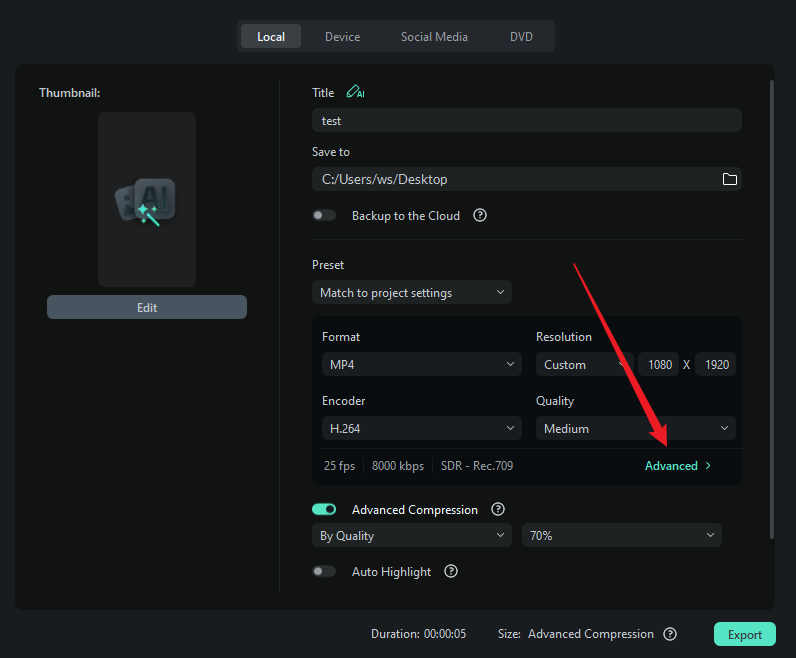Open the Medium Quality dropdown
Viewport: 796px width, 658px height.
coord(635,429)
